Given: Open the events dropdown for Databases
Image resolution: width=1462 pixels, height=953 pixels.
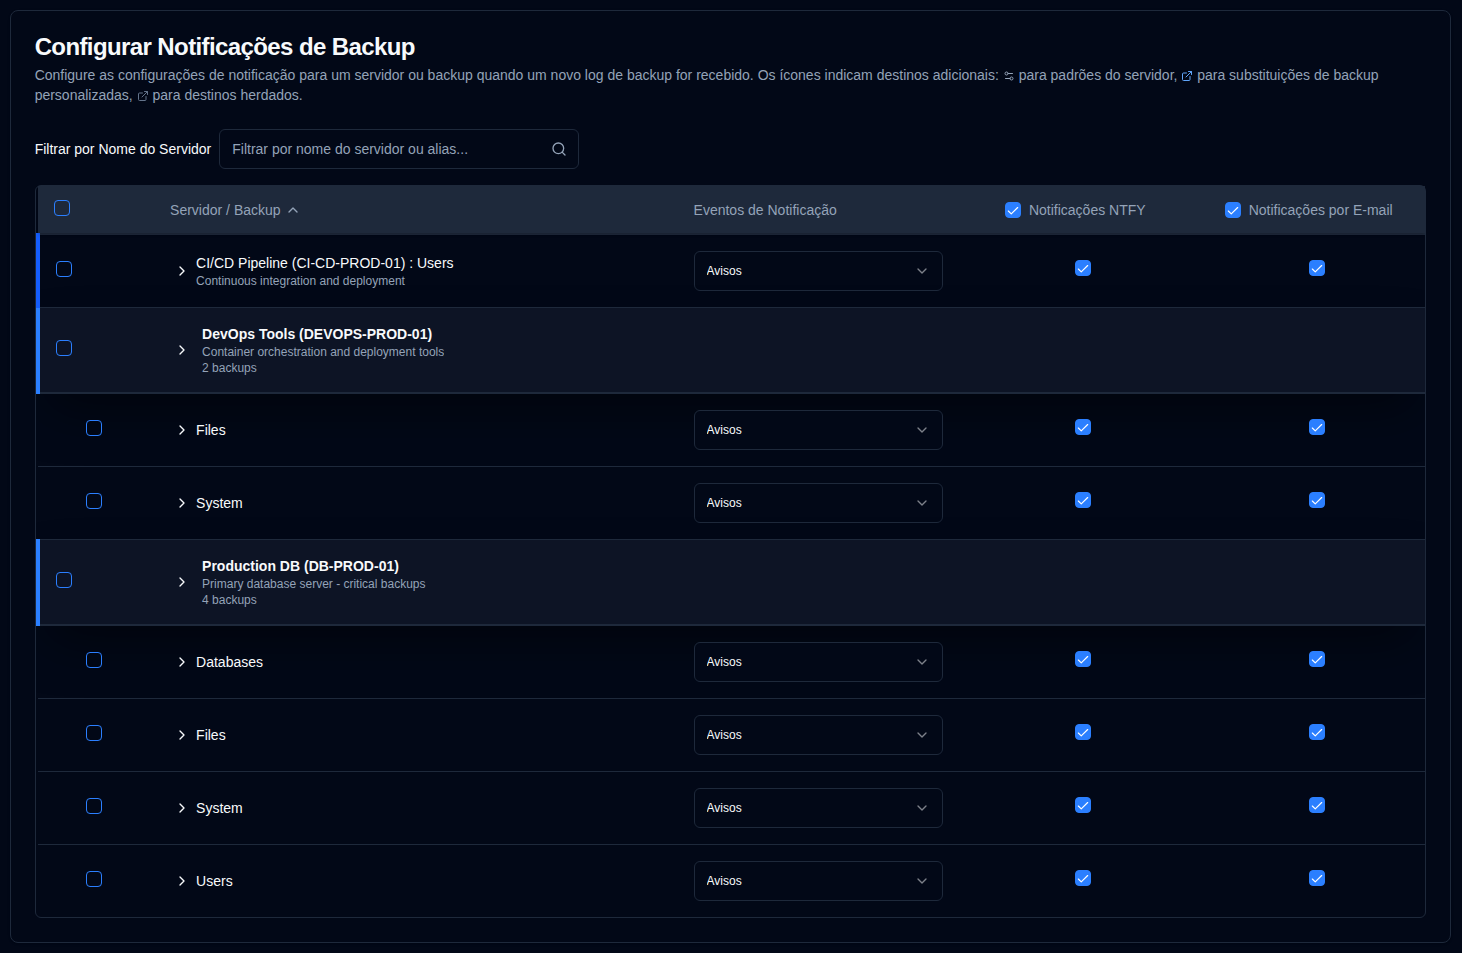Looking at the screenshot, I should (818, 662).
